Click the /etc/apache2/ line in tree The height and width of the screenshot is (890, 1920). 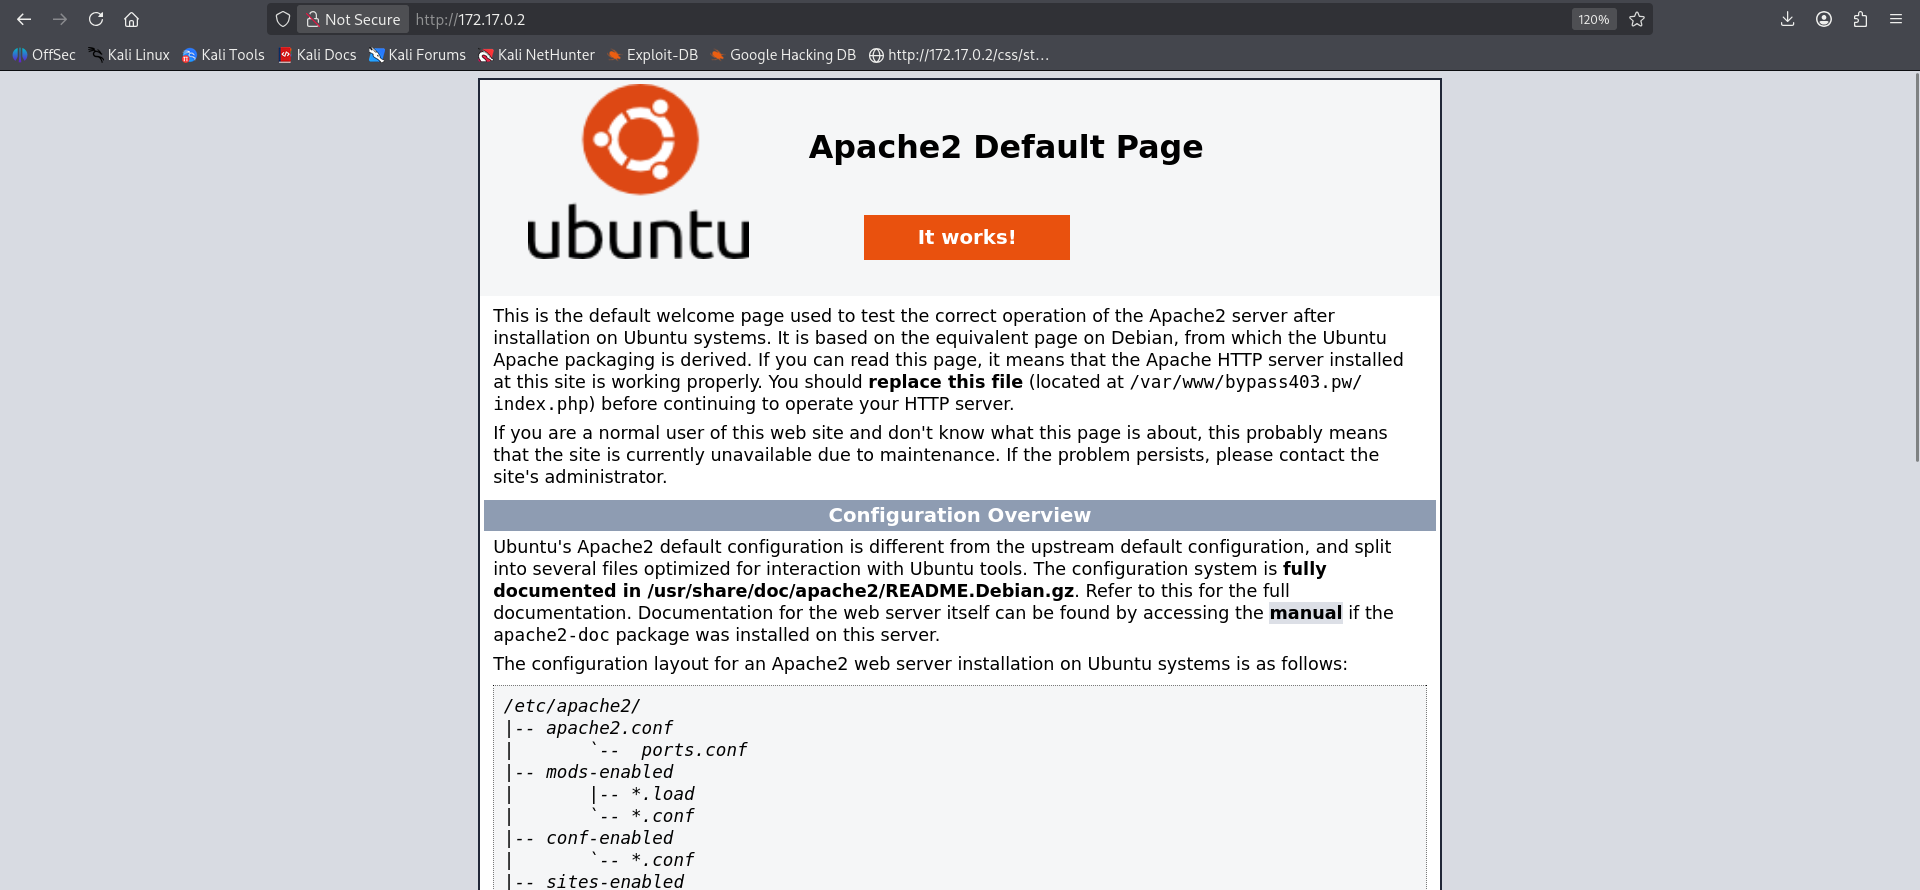point(572,706)
